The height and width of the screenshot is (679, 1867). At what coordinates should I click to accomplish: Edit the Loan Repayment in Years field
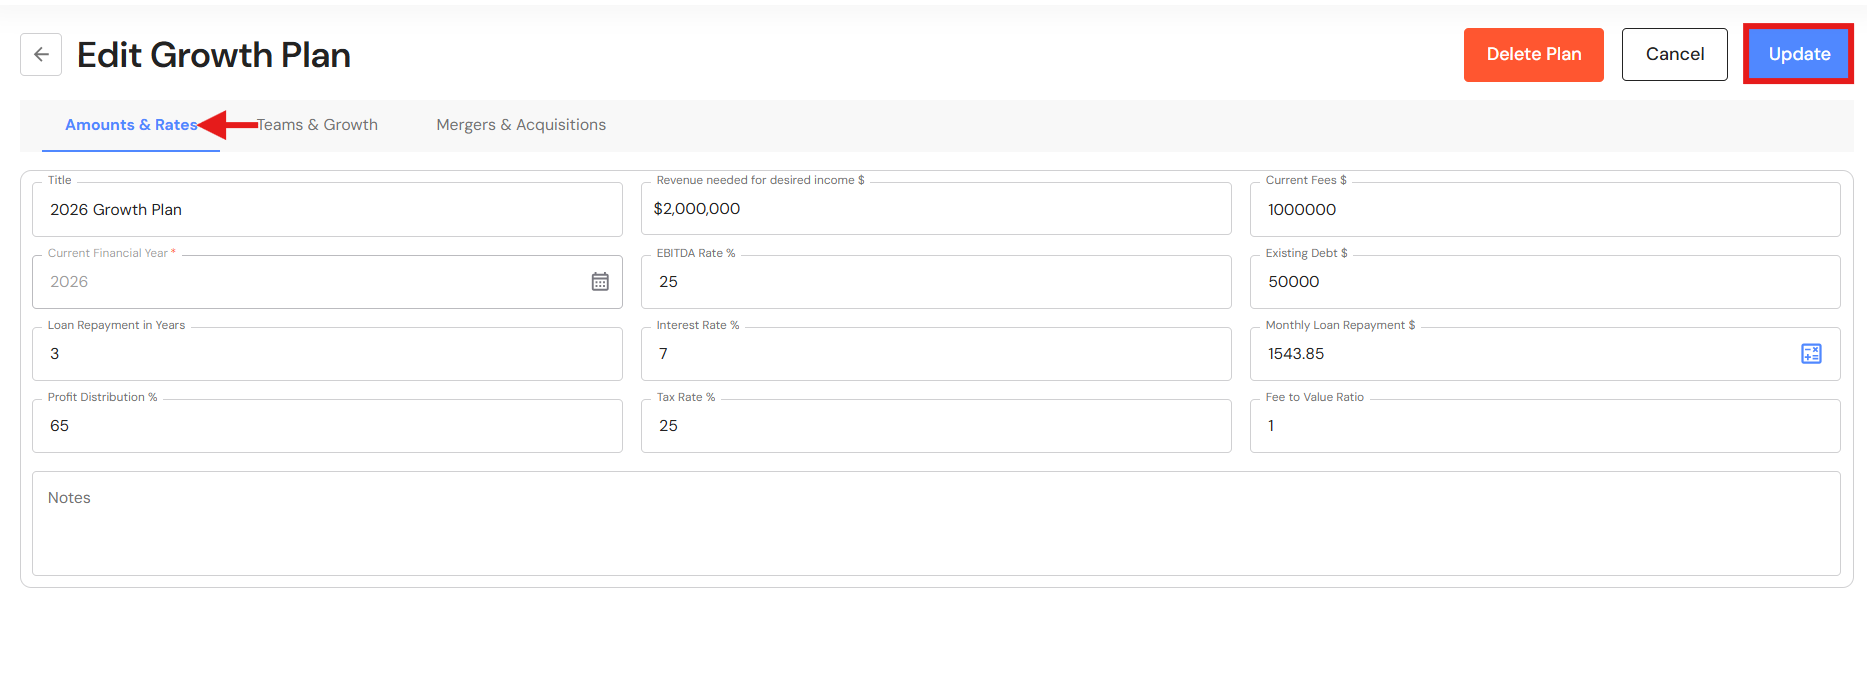coord(327,354)
